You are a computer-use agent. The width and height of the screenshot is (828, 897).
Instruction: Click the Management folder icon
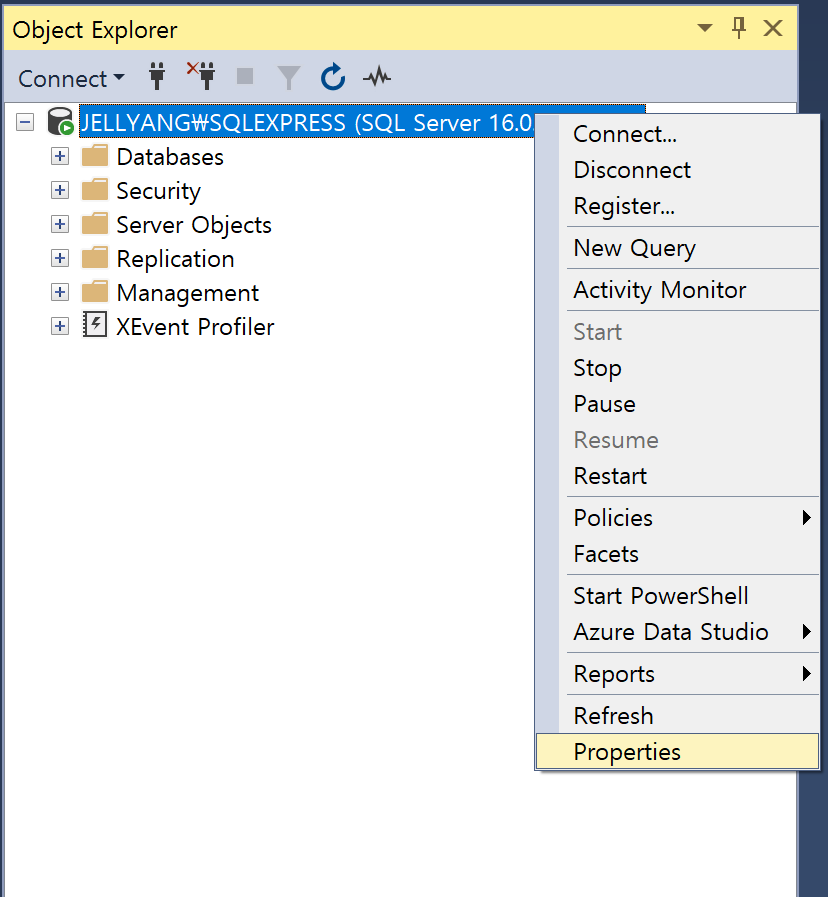95,291
